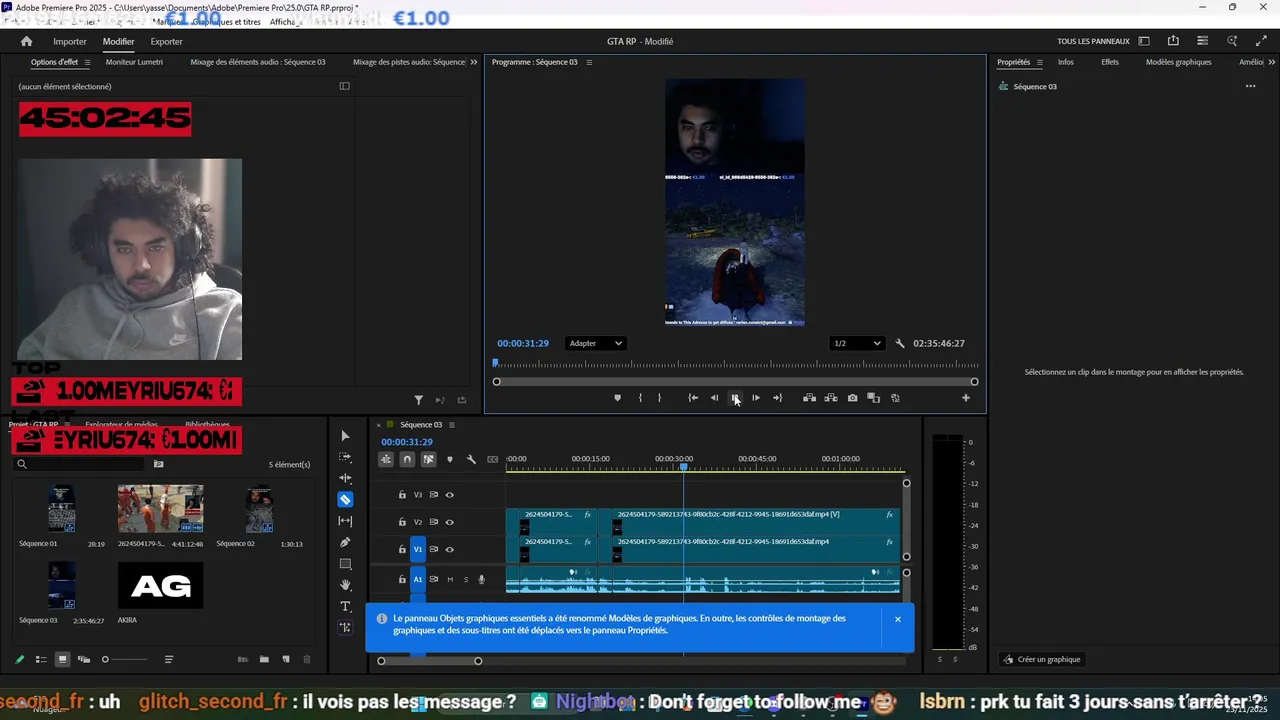This screenshot has width=1280, height=720.
Task: Mute the A1 audio track
Action: click(450, 579)
